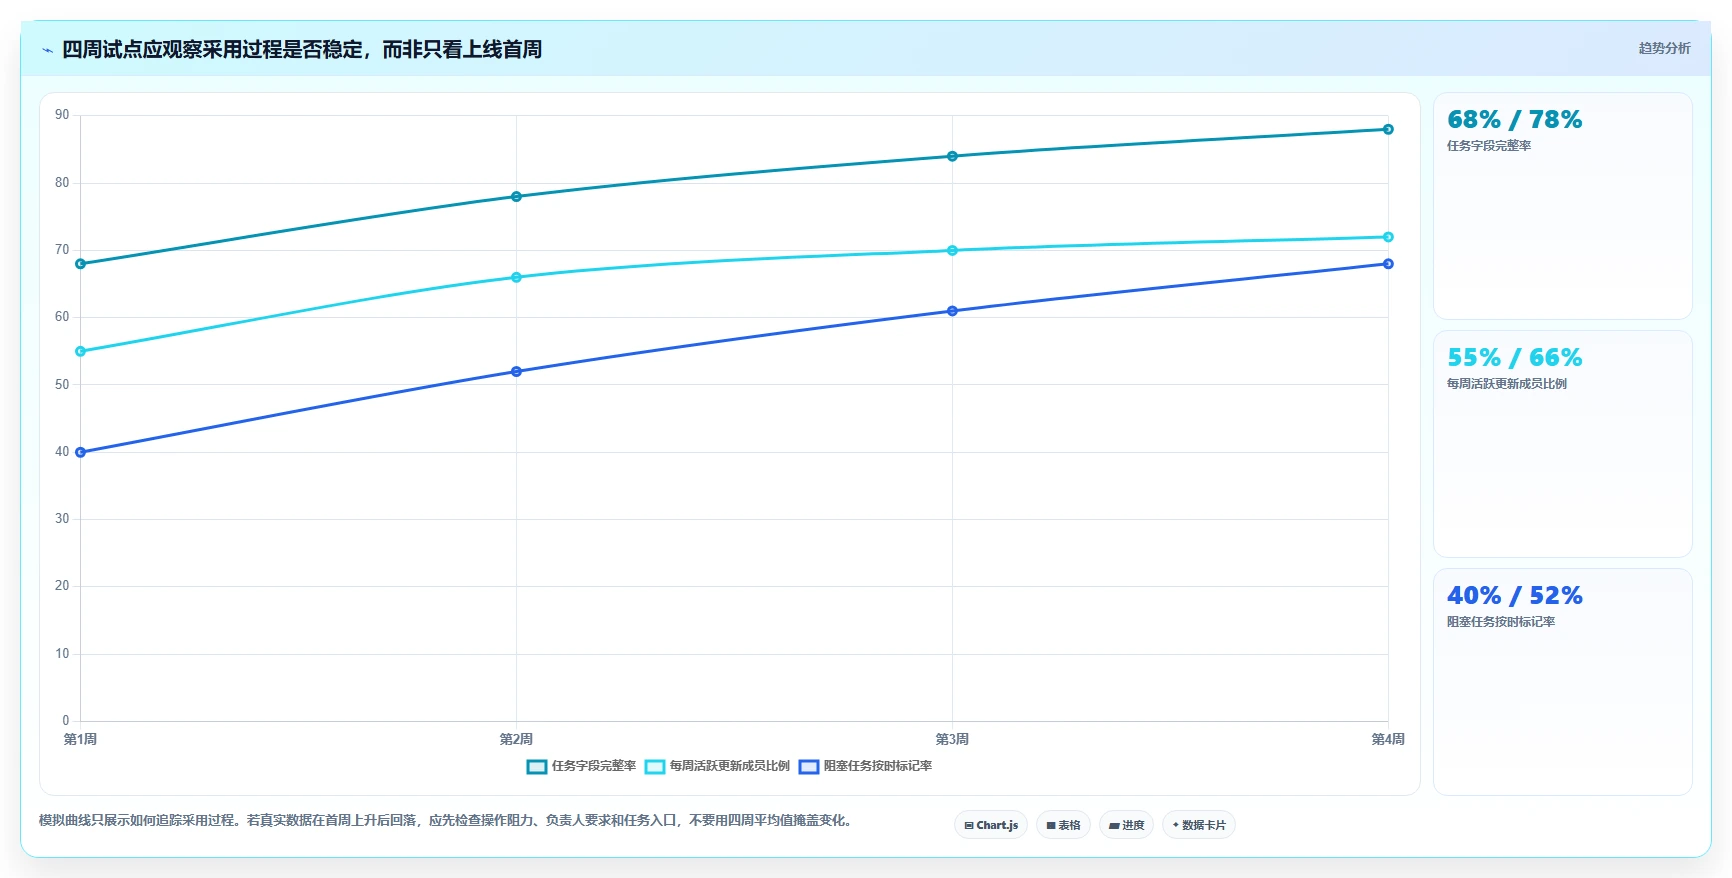Click the 每周活跃更新成员比例 legend label
This screenshot has height=878, width=1732.
click(730, 766)
